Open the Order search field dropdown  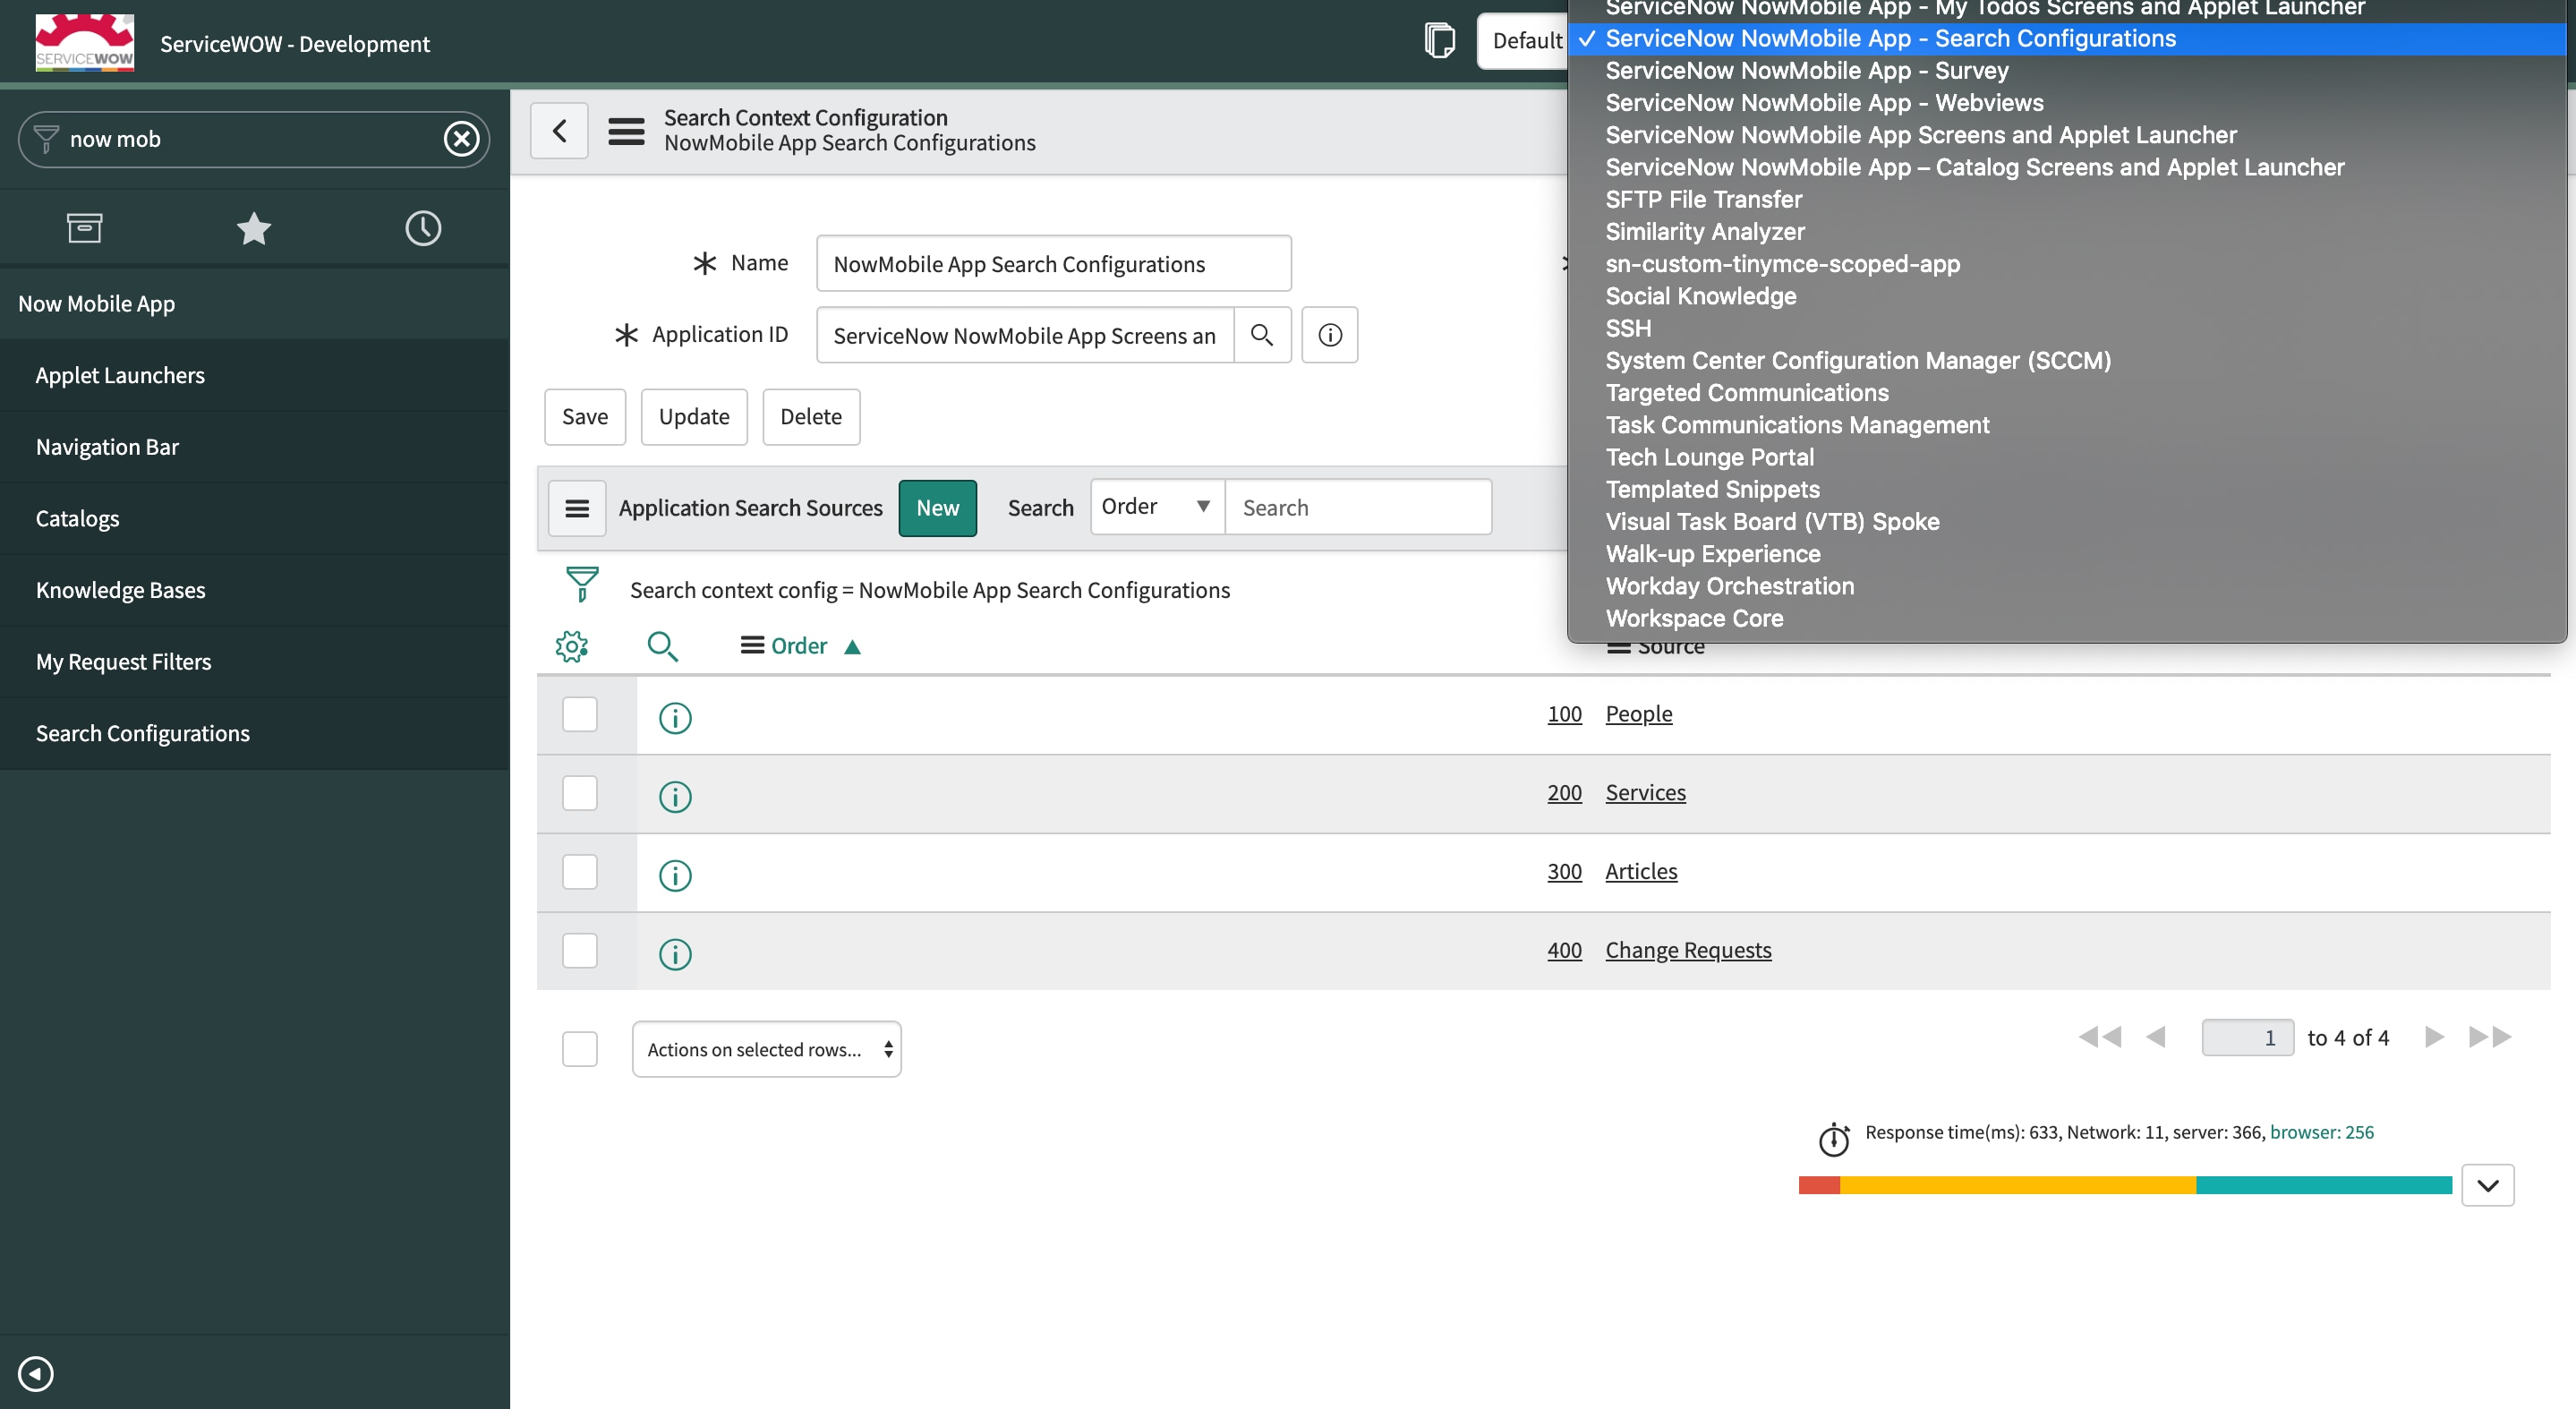pyautogui.click(x=1157, y=507)
